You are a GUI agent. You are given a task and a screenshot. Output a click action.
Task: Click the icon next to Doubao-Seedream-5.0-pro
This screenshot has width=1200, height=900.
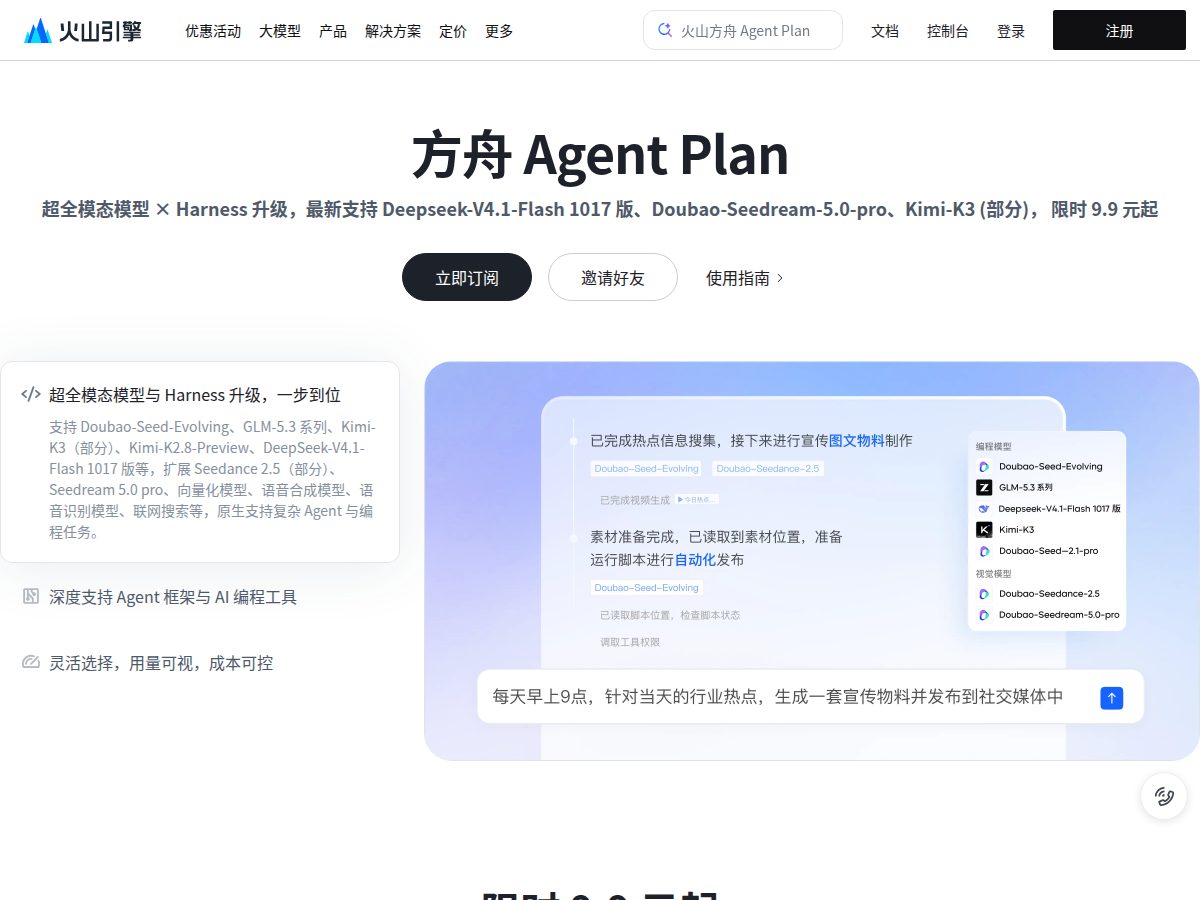pos(984,614)
